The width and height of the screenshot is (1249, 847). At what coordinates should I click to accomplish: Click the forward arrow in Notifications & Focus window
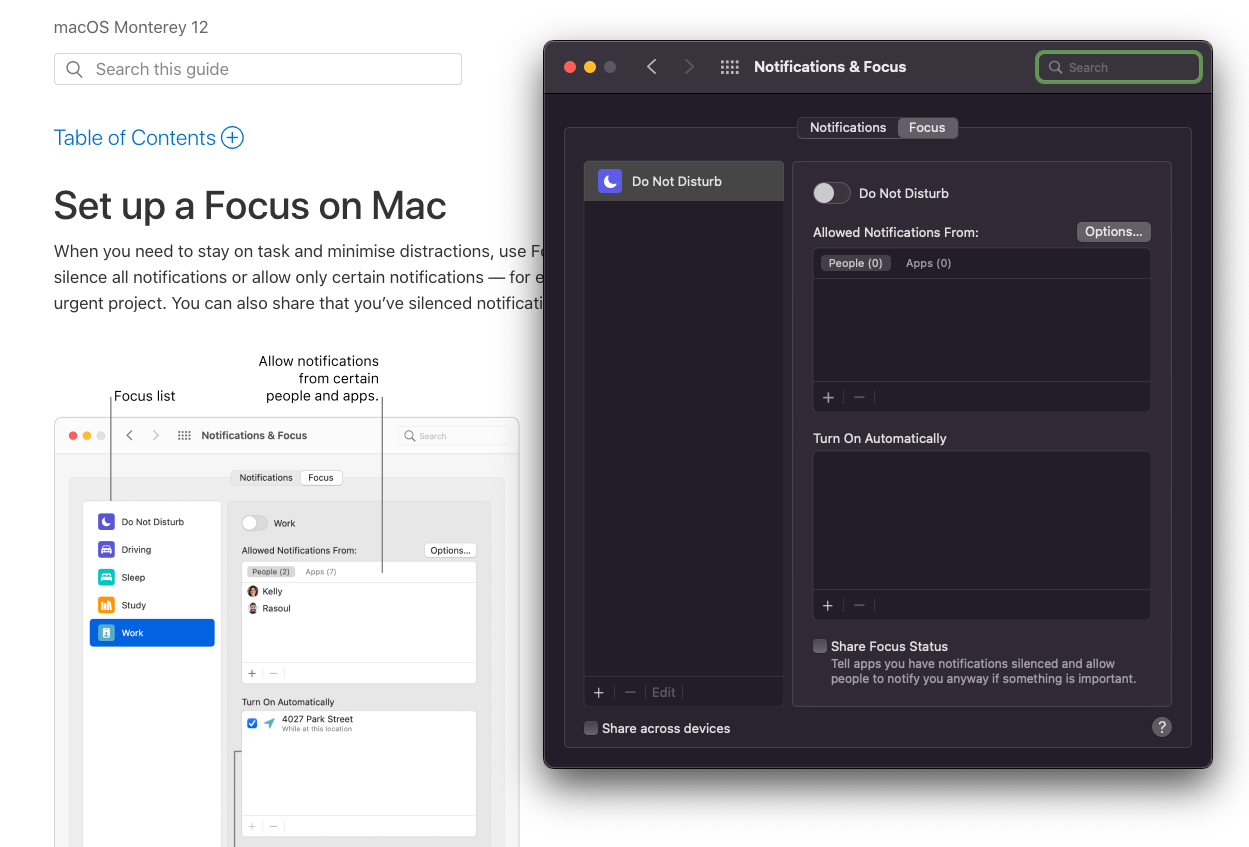click(x=689, y=67)
